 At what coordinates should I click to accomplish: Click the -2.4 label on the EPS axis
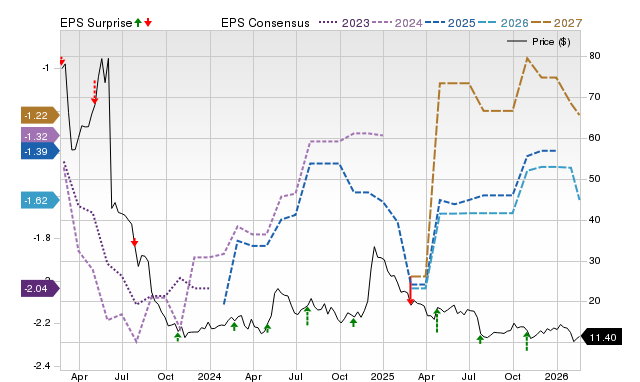pos(41,366)
